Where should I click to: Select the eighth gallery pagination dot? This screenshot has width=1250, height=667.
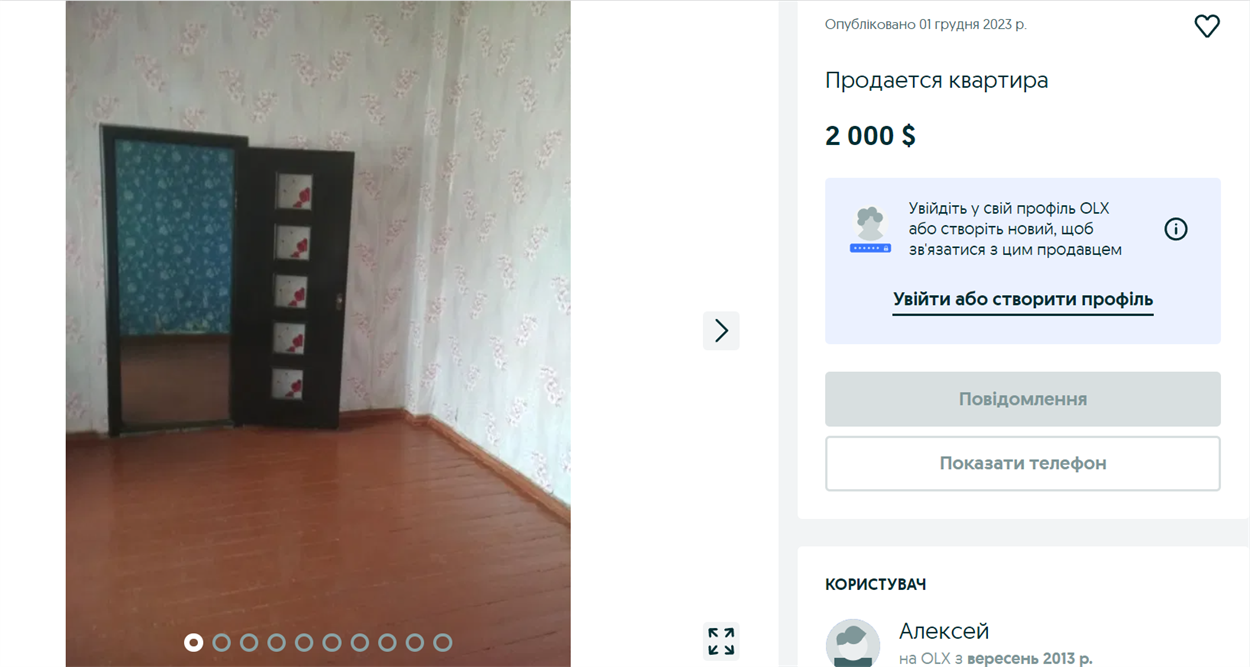[x=388, y=642]
